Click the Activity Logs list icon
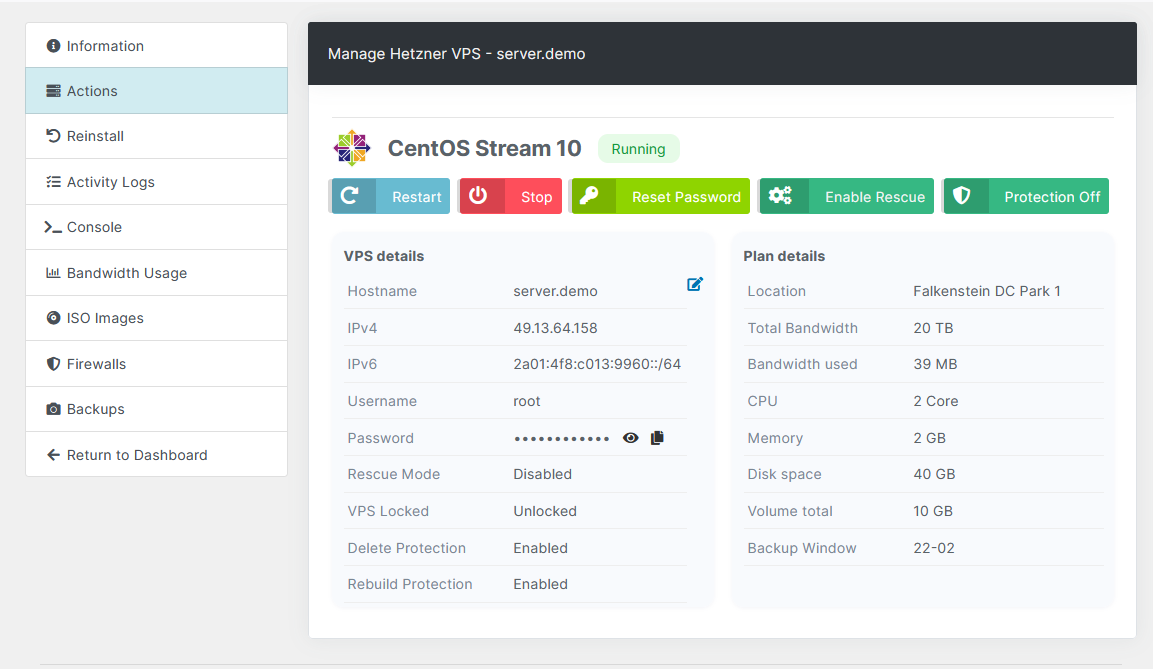Screen dimensions: 1153x669 click(x=53, y=182)
